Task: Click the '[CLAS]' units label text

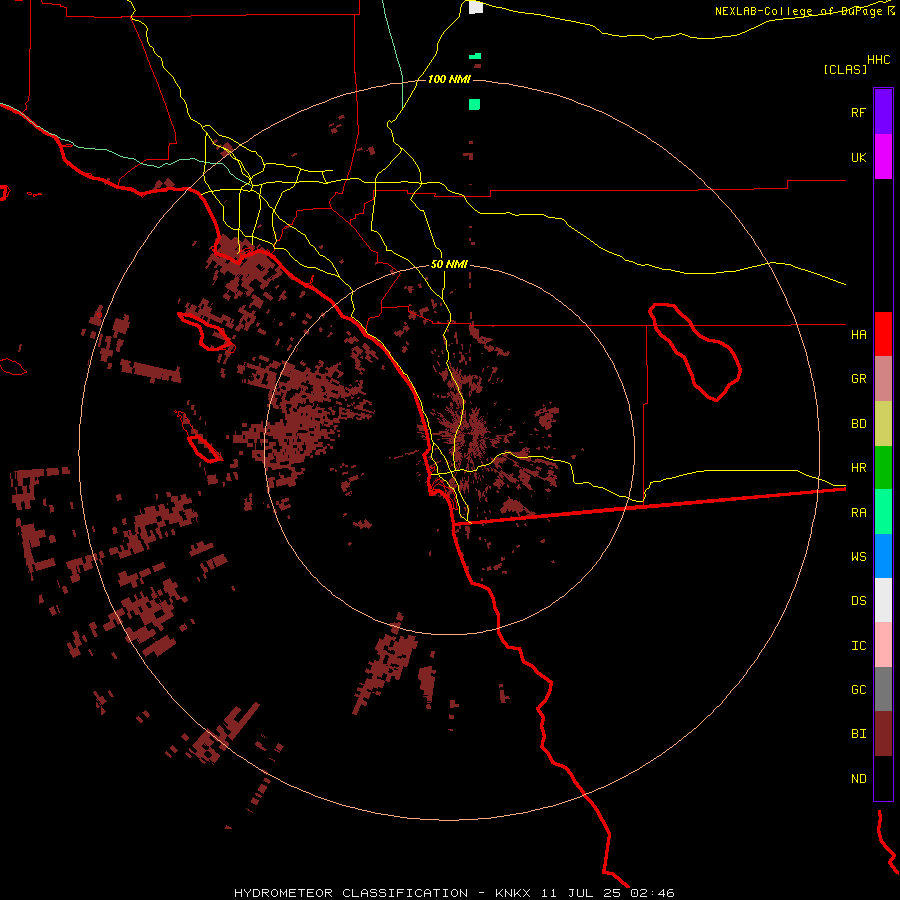Action: (845, 69)
